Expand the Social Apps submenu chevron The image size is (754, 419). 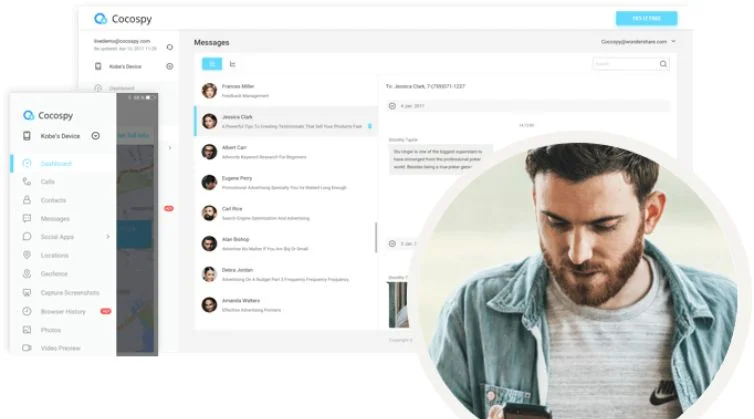point(108,237)
